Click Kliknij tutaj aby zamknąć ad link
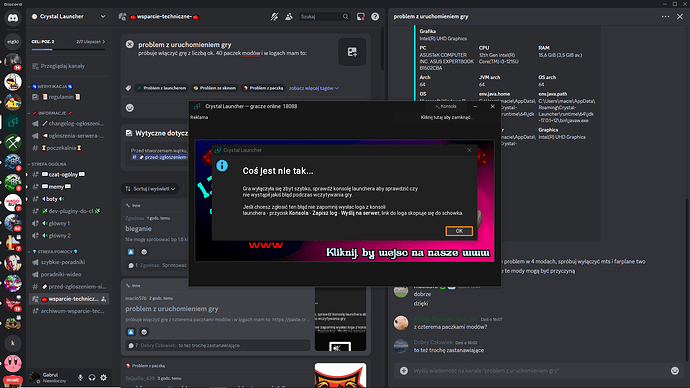Viewport: 690px width, 388px height. (447, 117)
